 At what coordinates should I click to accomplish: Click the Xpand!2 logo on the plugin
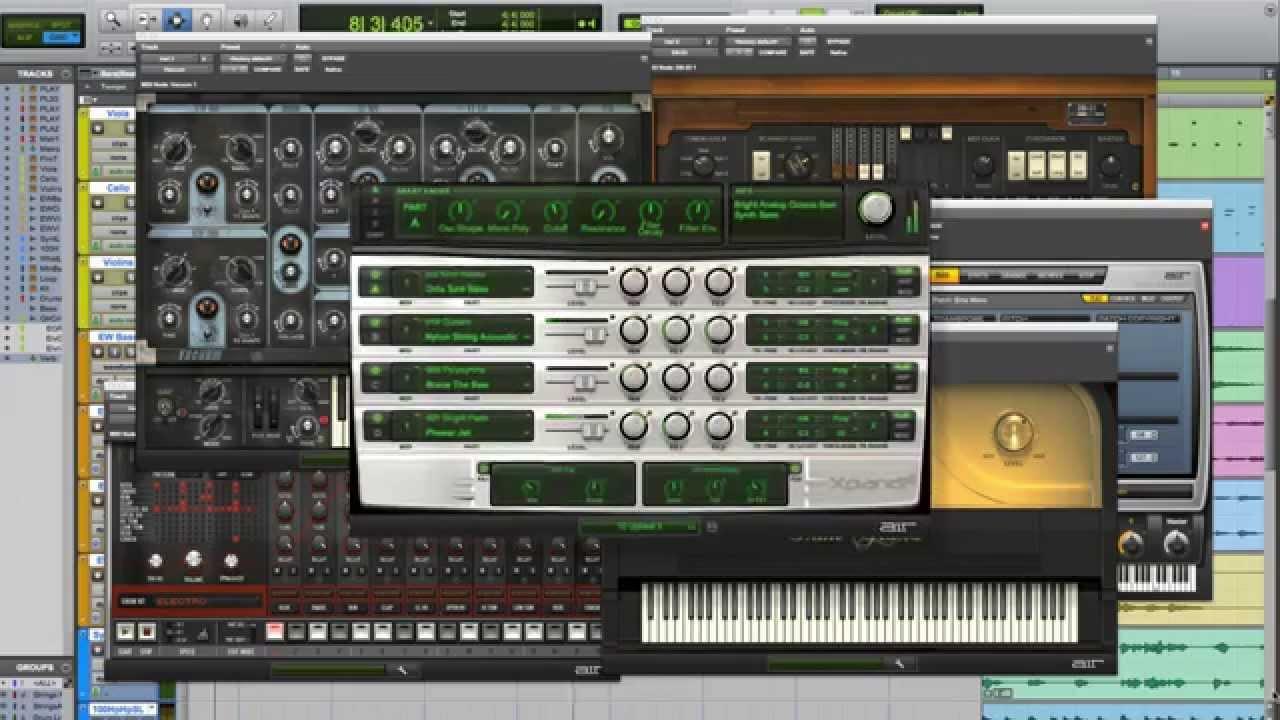[870, 484]
